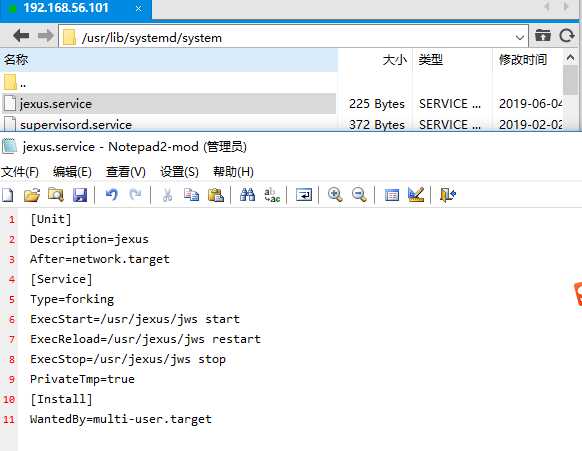This screenshot has width=582, height=451.
Task: Sort by the 名称 column header
Action: tap(169, 59)
